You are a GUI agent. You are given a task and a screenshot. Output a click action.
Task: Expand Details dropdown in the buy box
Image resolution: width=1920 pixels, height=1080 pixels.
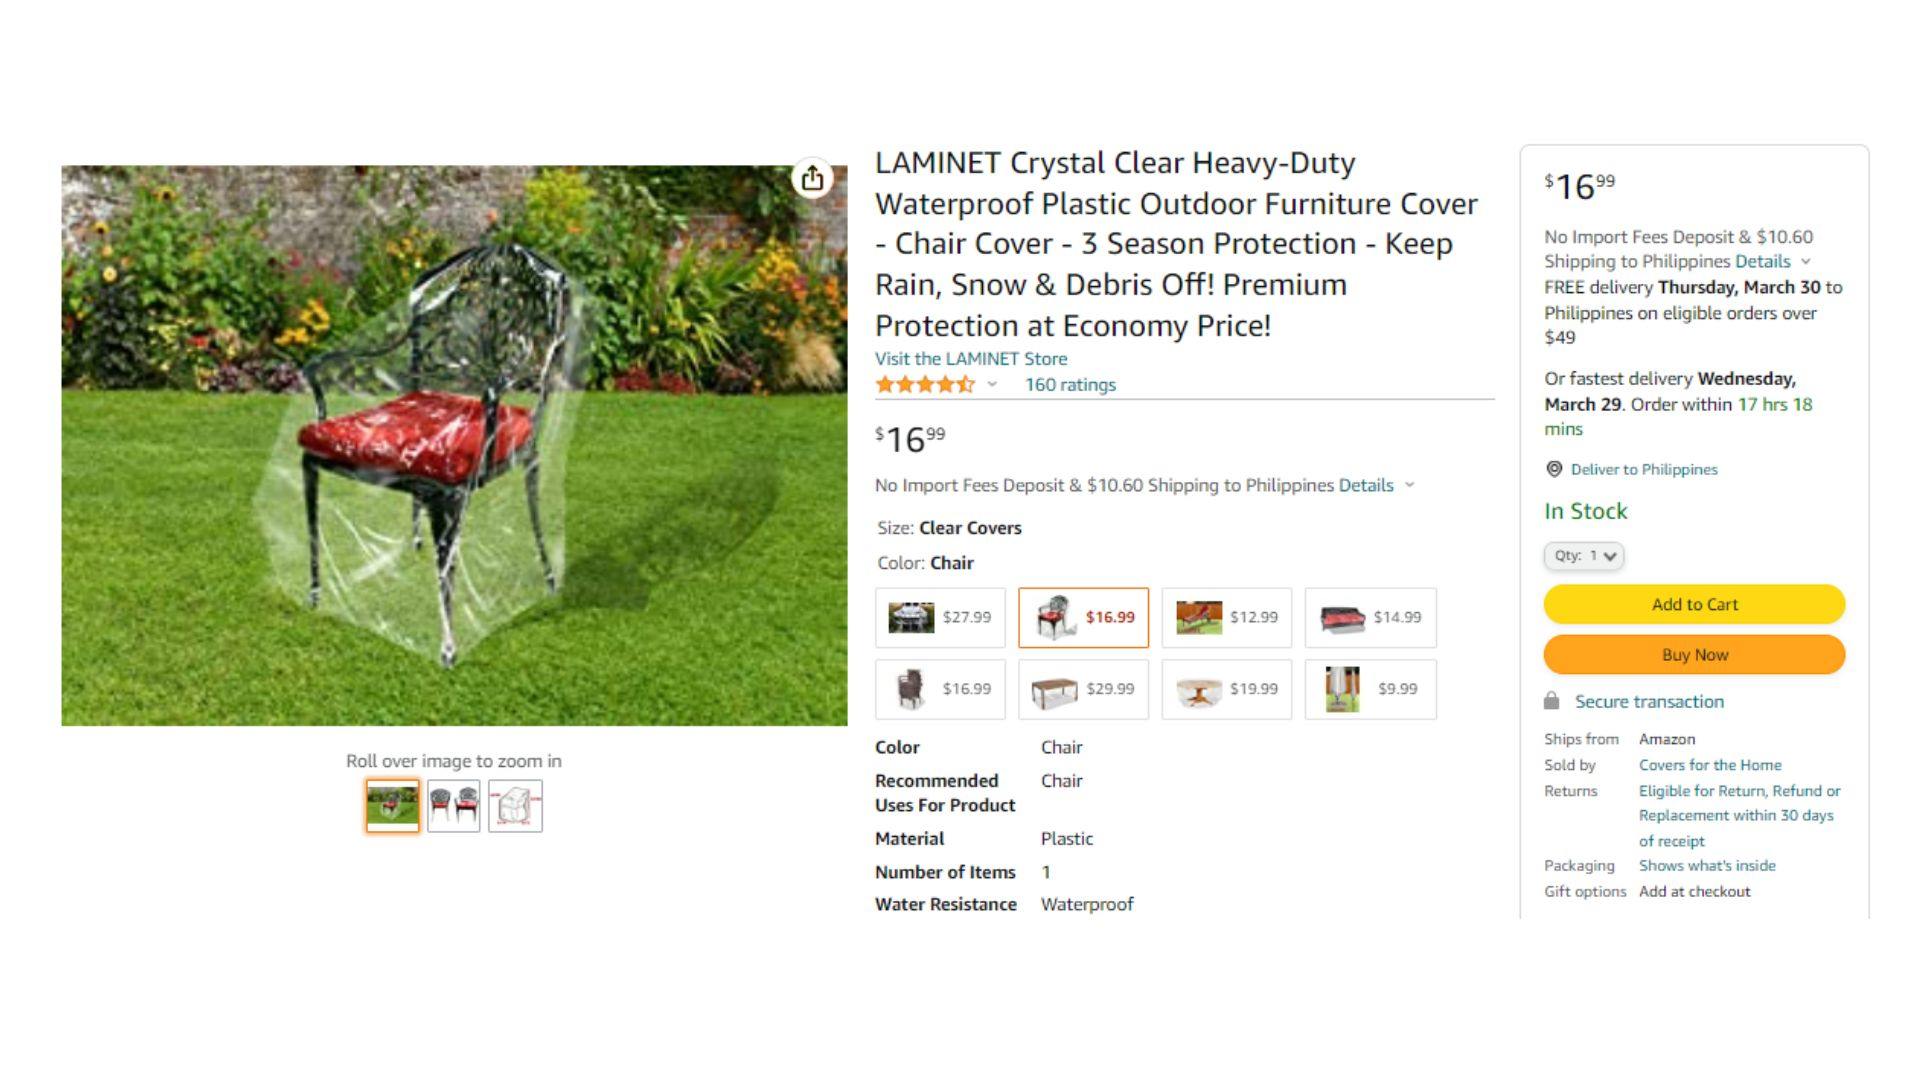[x=1773, y=261]
